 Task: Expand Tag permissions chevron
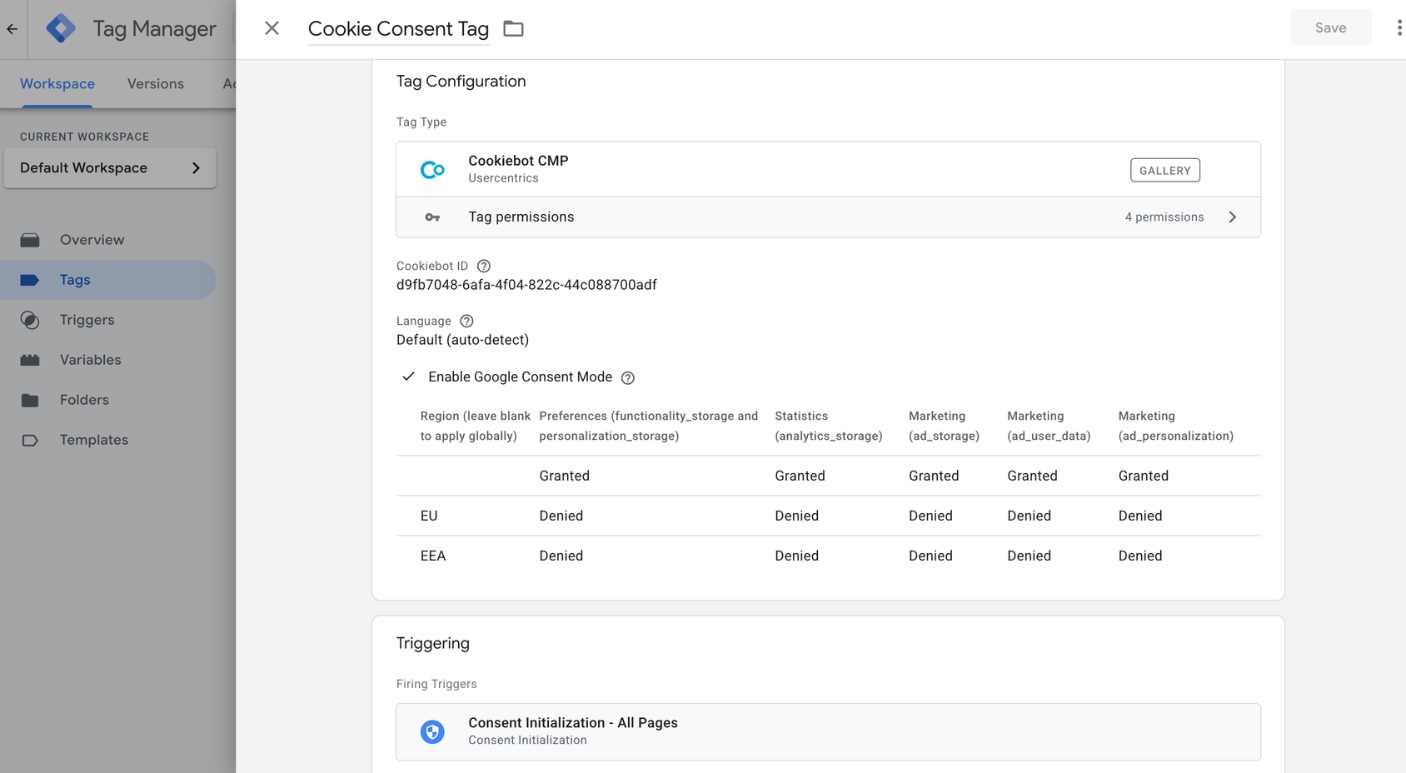click(1232, 217)
